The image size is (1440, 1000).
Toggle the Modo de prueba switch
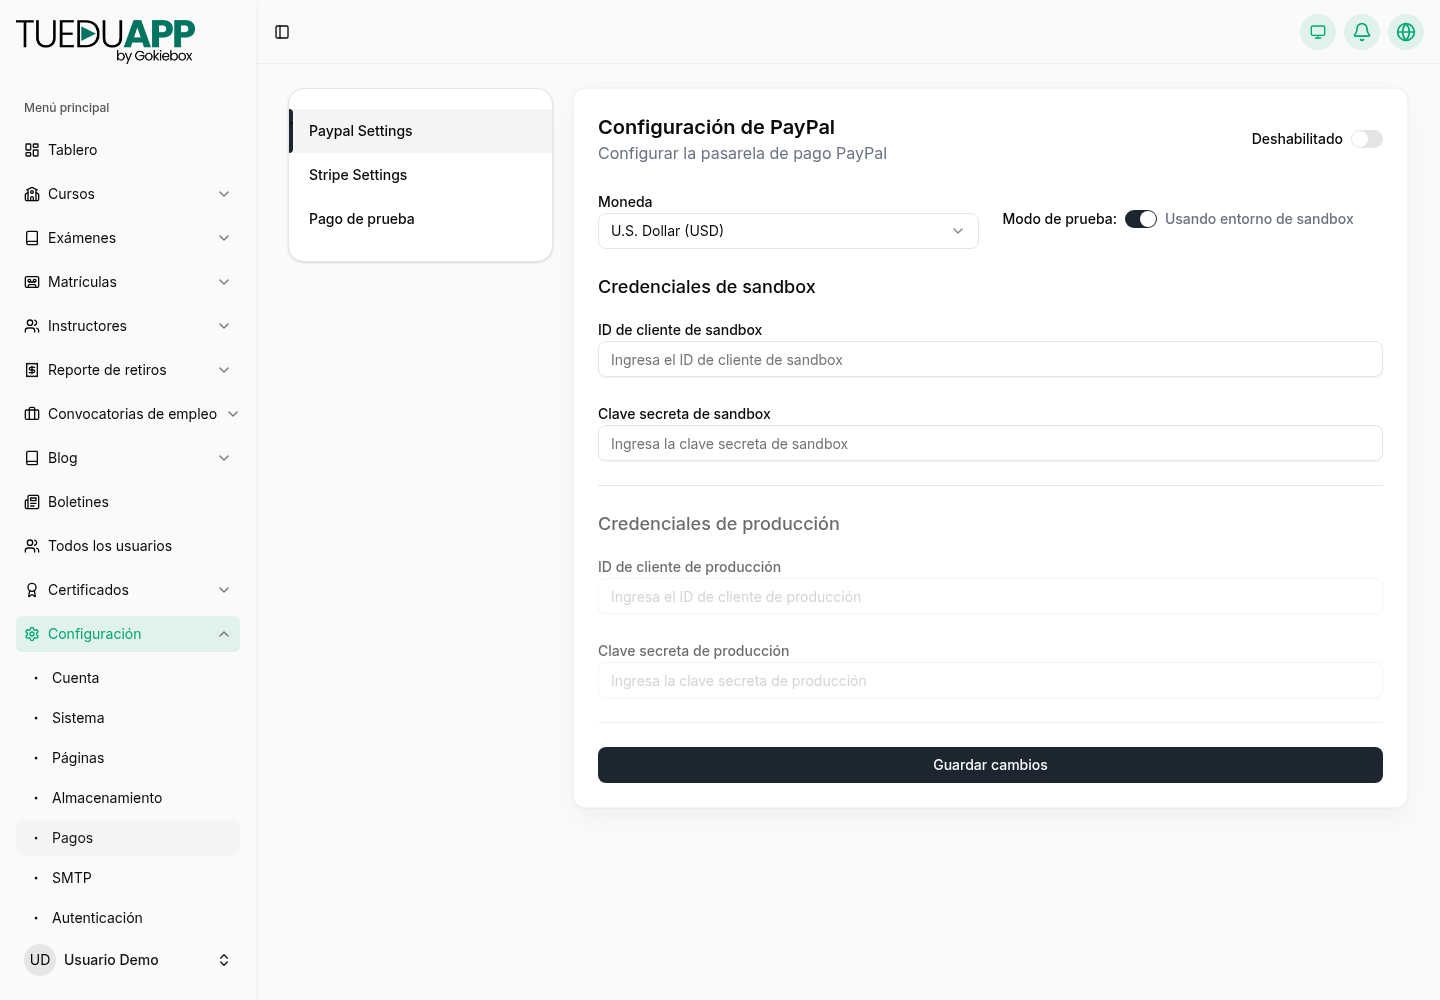(1141, 219)
